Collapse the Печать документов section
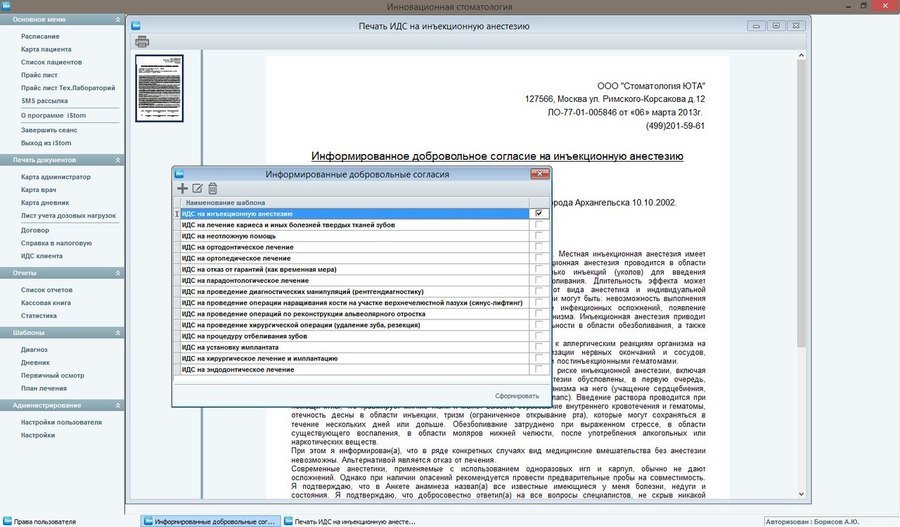Screen dimensions: 900x527 [x=118, y=160]
